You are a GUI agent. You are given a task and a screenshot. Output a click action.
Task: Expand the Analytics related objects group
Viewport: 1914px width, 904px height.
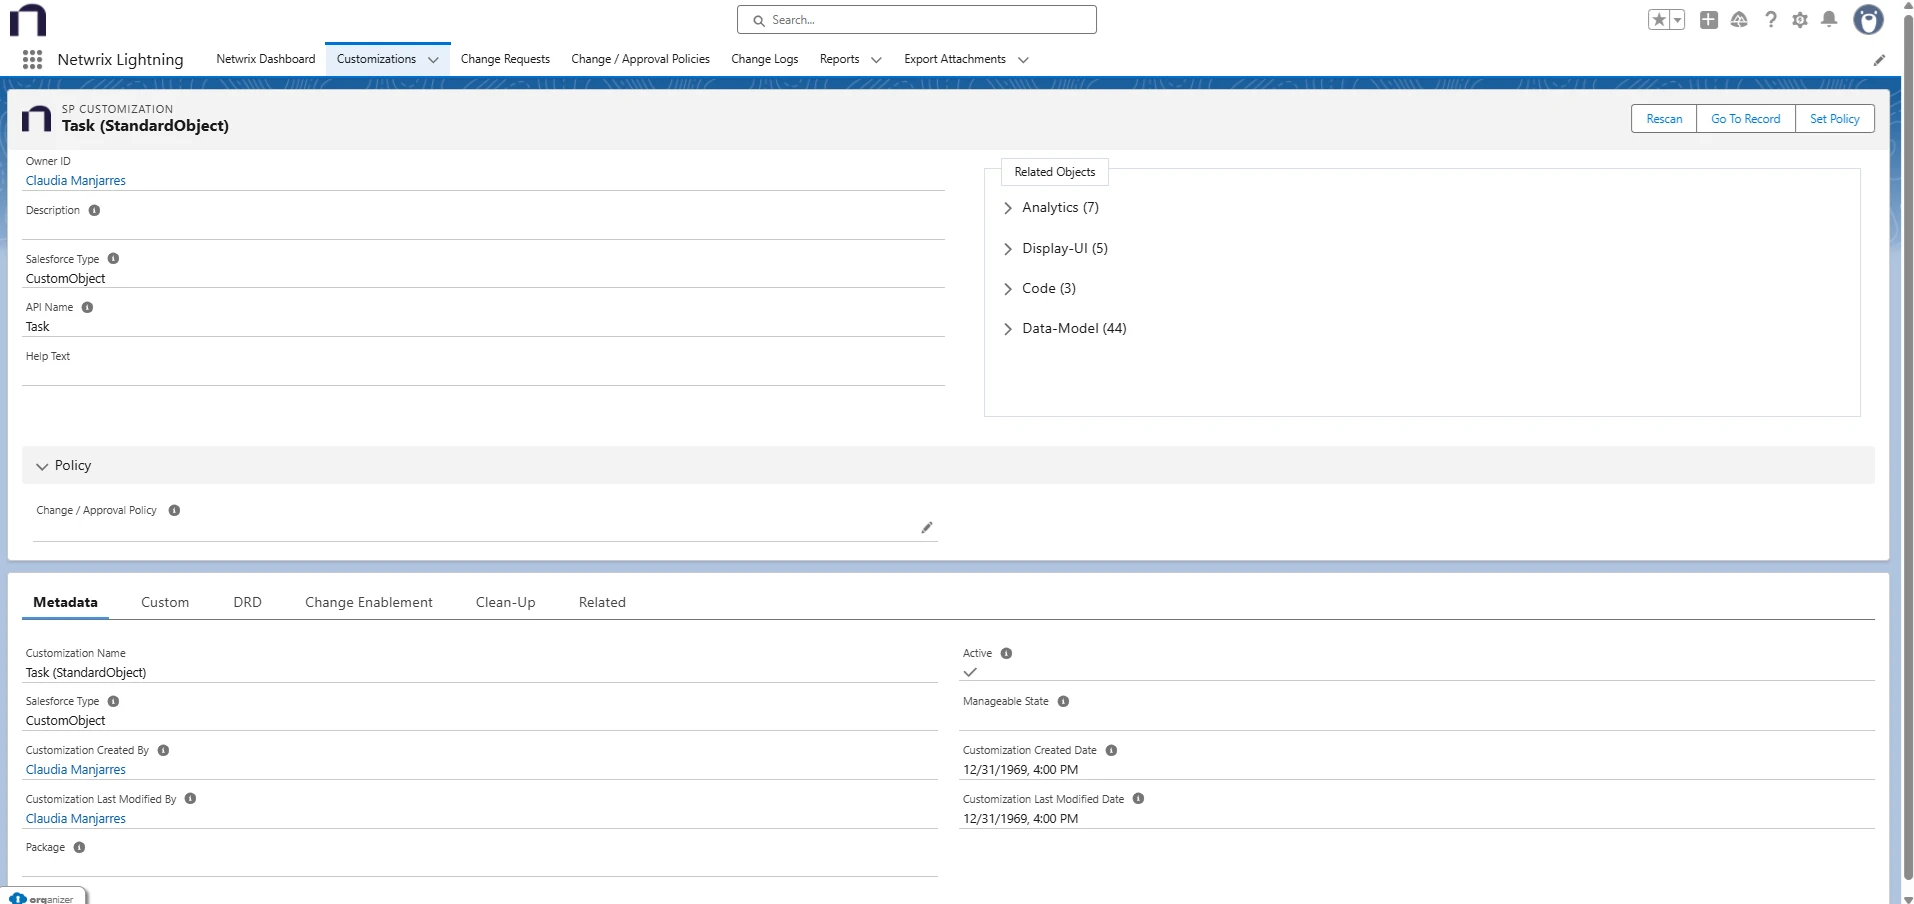[x=1009, y=208]
